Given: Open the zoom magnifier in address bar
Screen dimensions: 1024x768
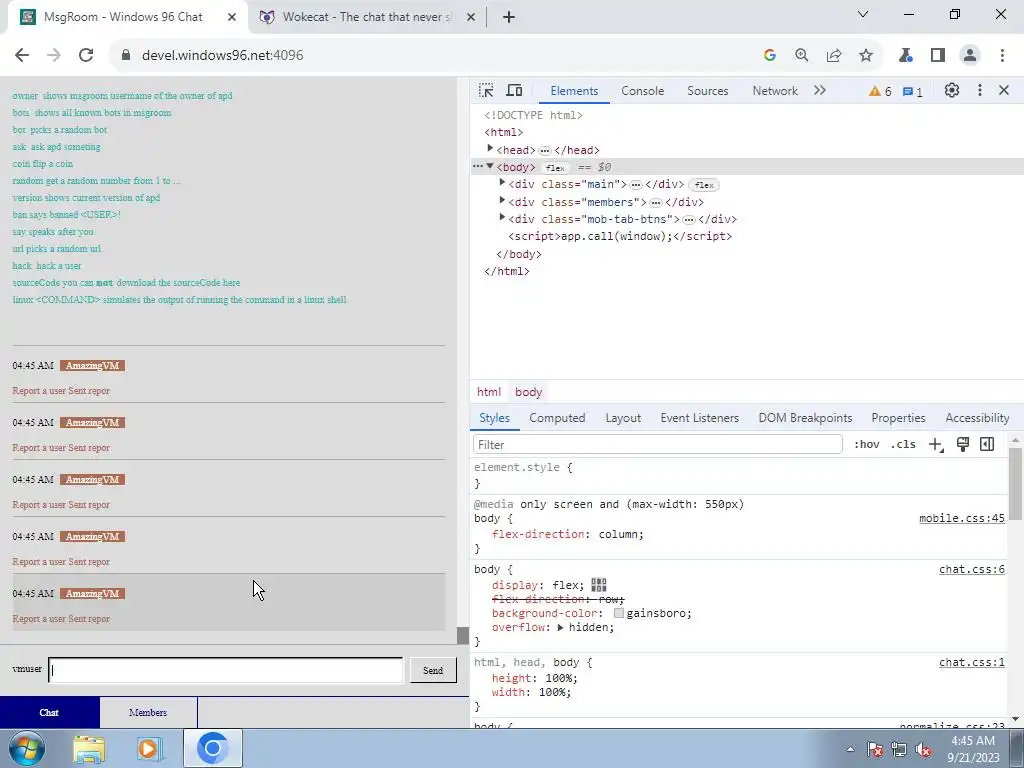Looking at the screenshot, I should click(x=801, y=56).
